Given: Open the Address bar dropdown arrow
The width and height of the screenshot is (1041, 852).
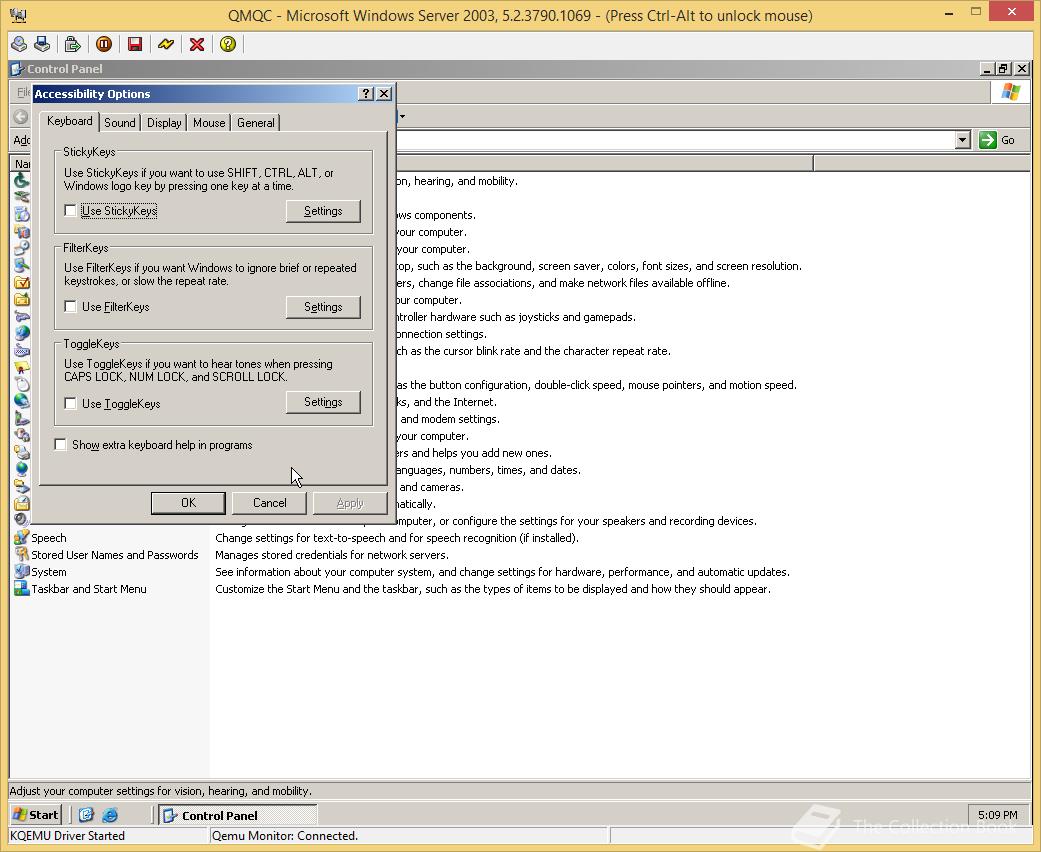Looking at the screenshot, I should (963, 140).
